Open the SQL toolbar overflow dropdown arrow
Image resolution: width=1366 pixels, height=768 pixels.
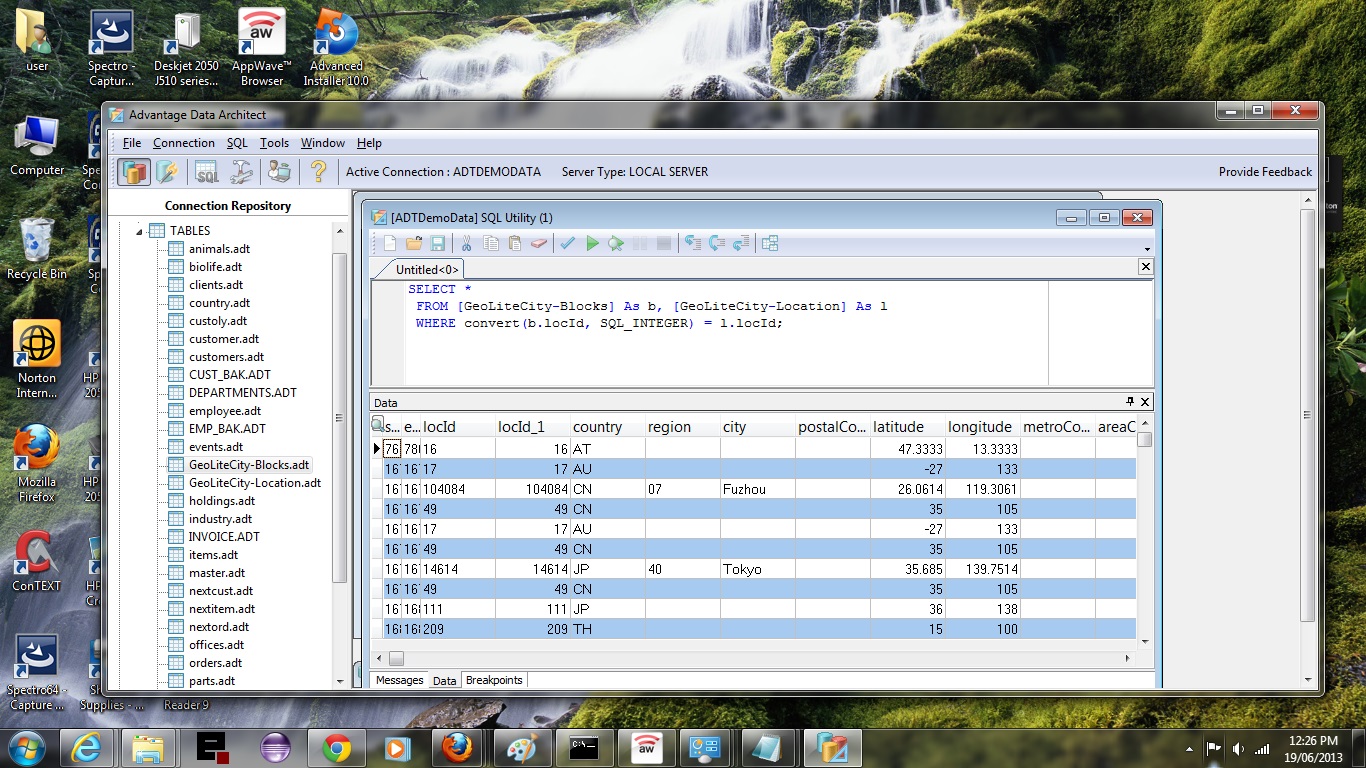(x=1147, y=249)
